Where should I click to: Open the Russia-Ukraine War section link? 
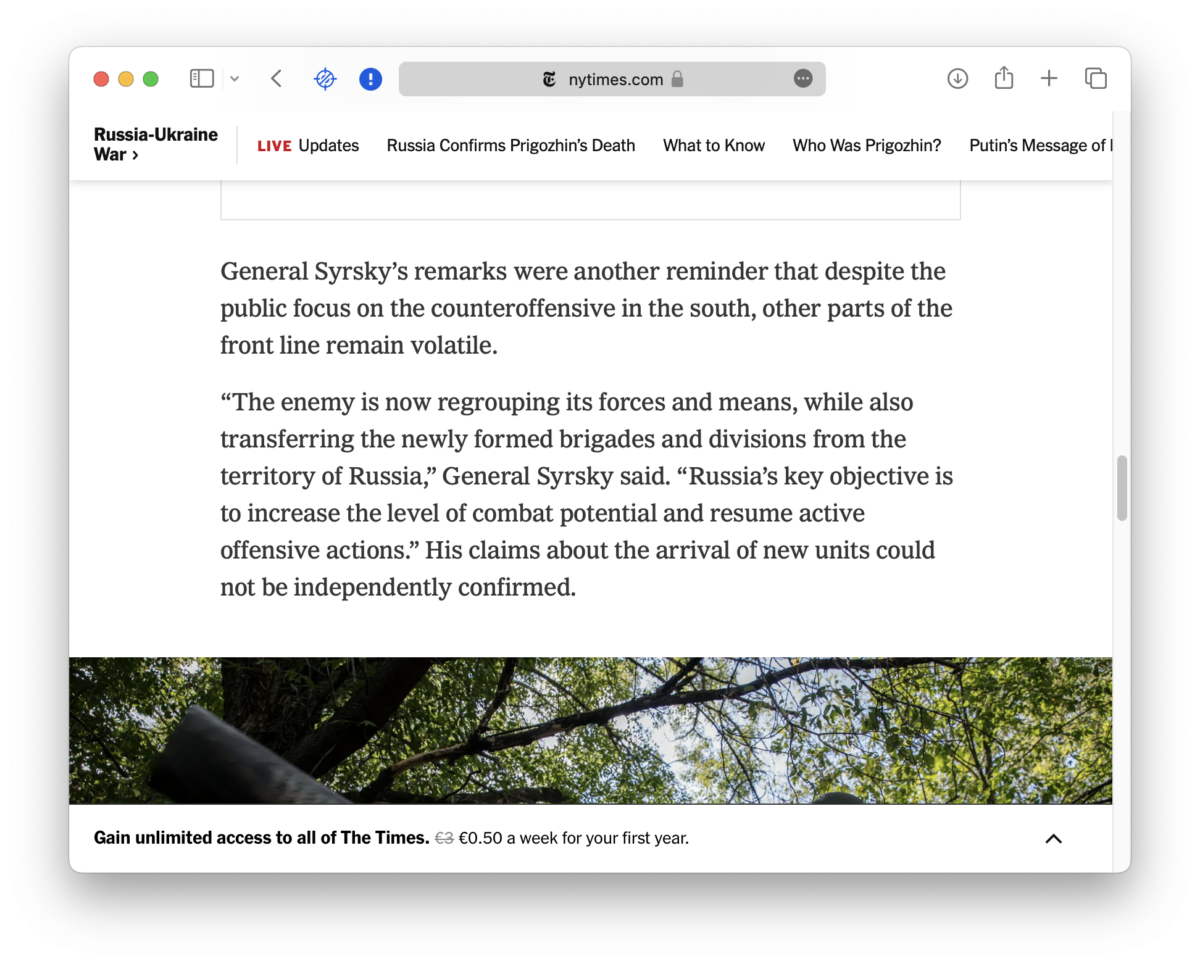pos(155,145)
